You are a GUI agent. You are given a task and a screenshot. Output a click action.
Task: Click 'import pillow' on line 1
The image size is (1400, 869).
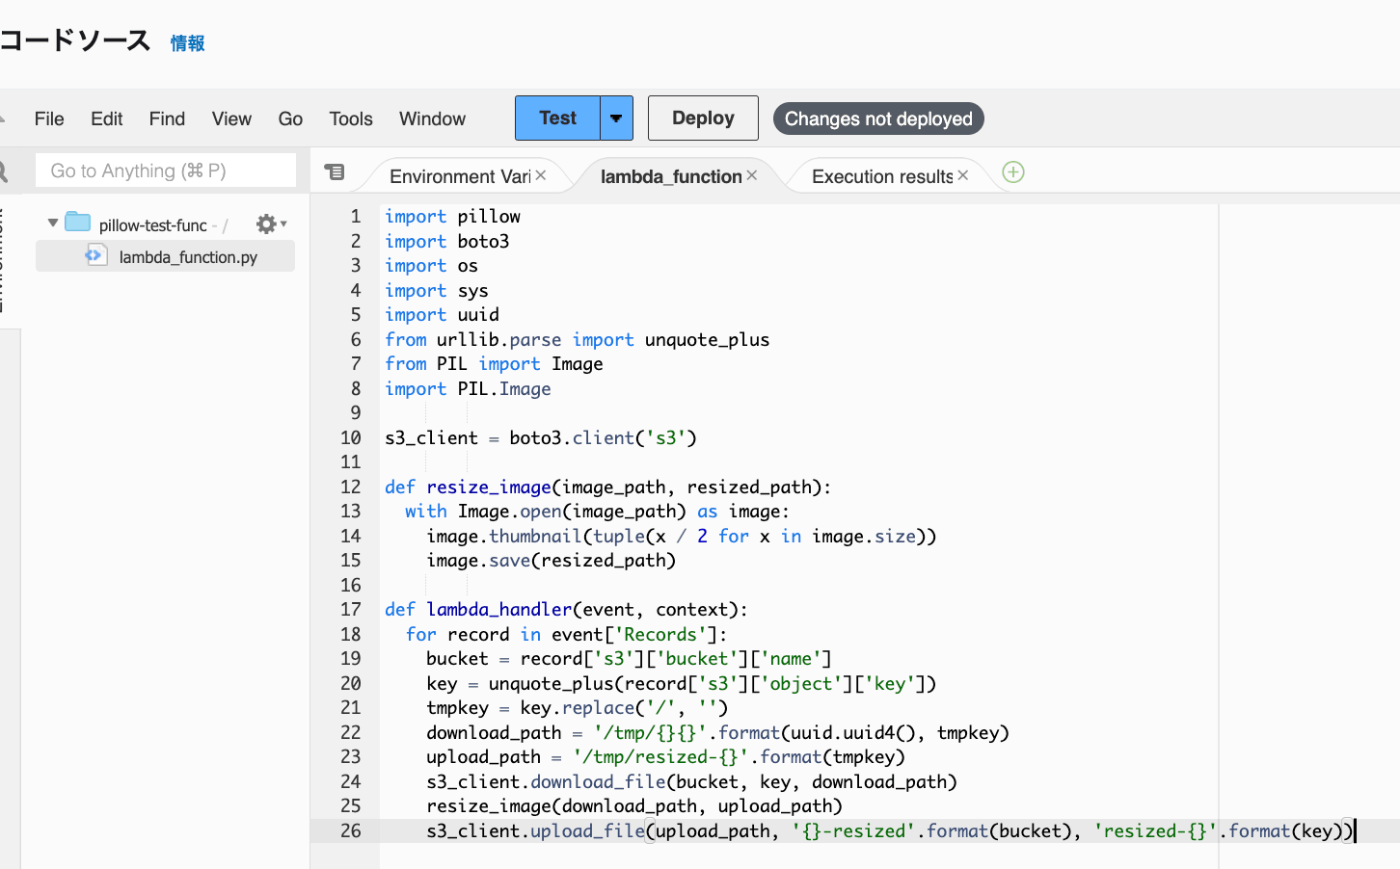tap(453, 217)
